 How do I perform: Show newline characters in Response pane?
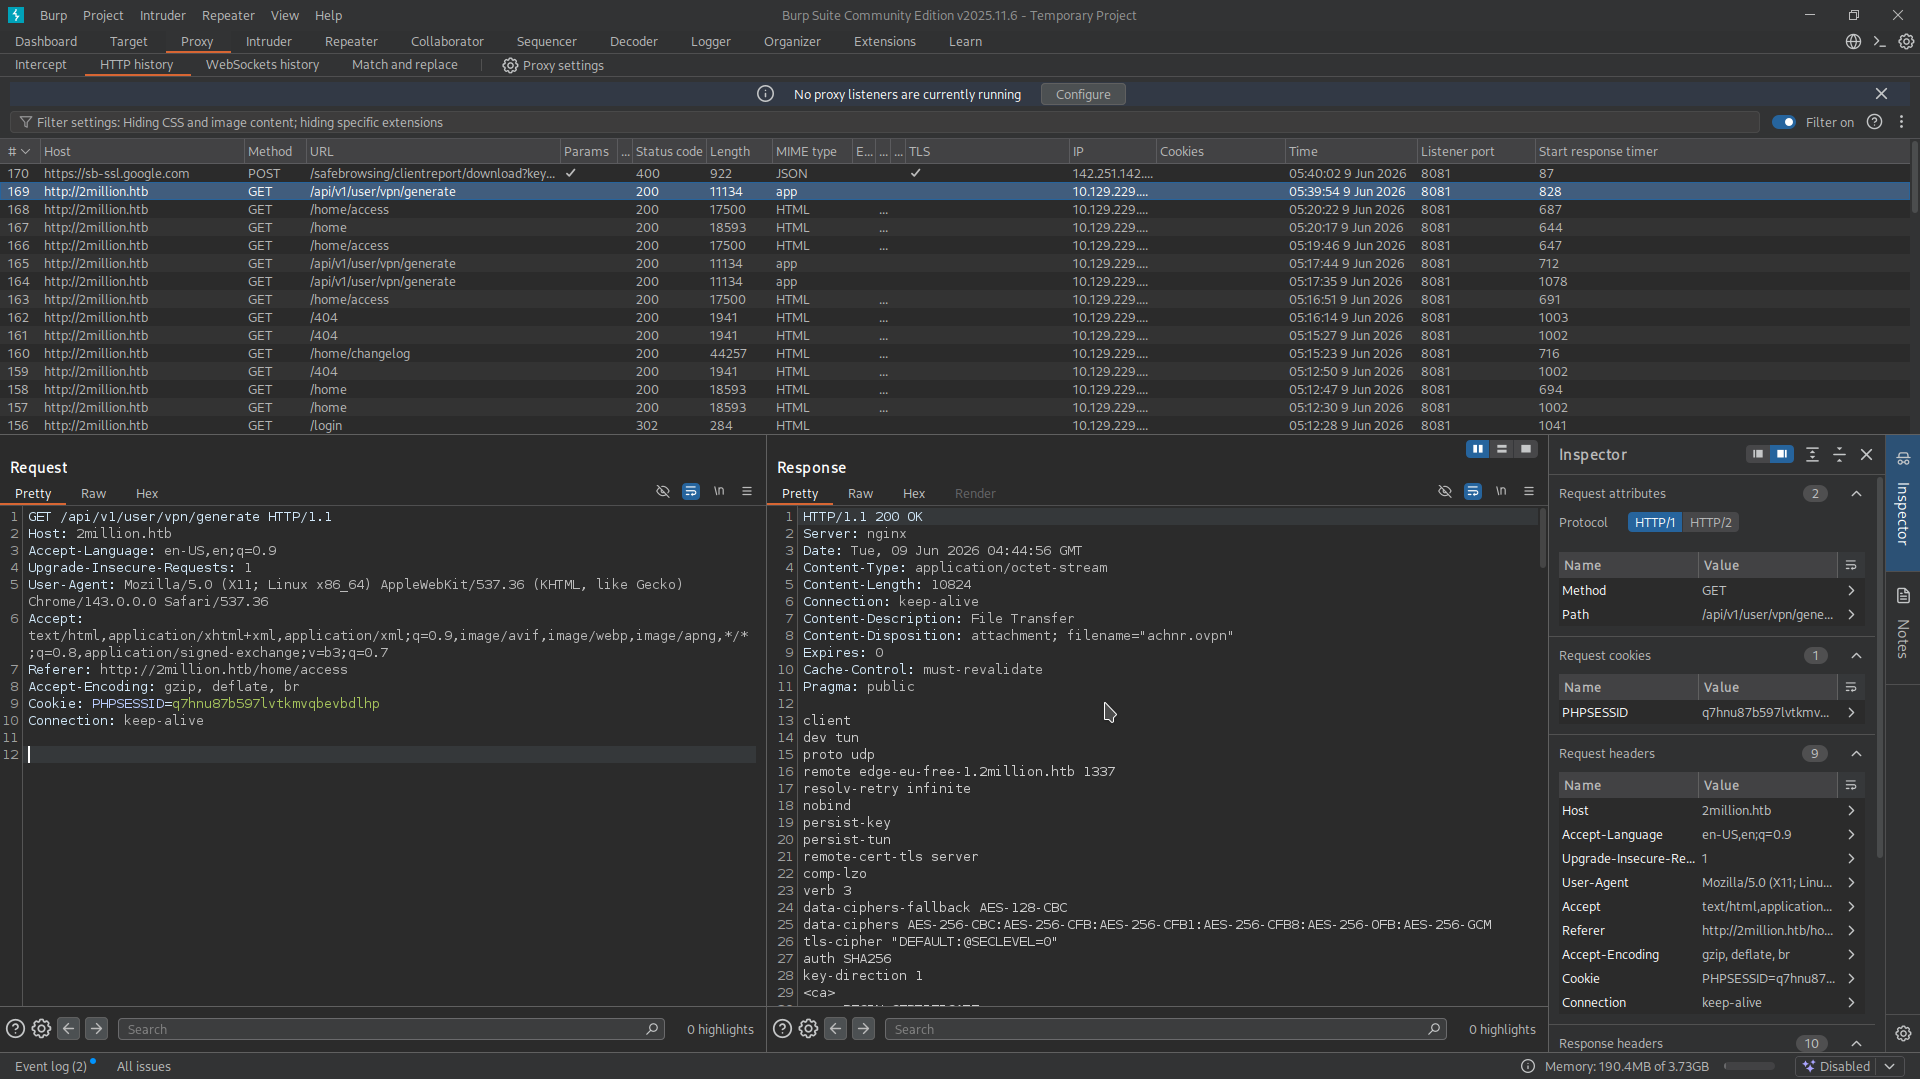1501,492
